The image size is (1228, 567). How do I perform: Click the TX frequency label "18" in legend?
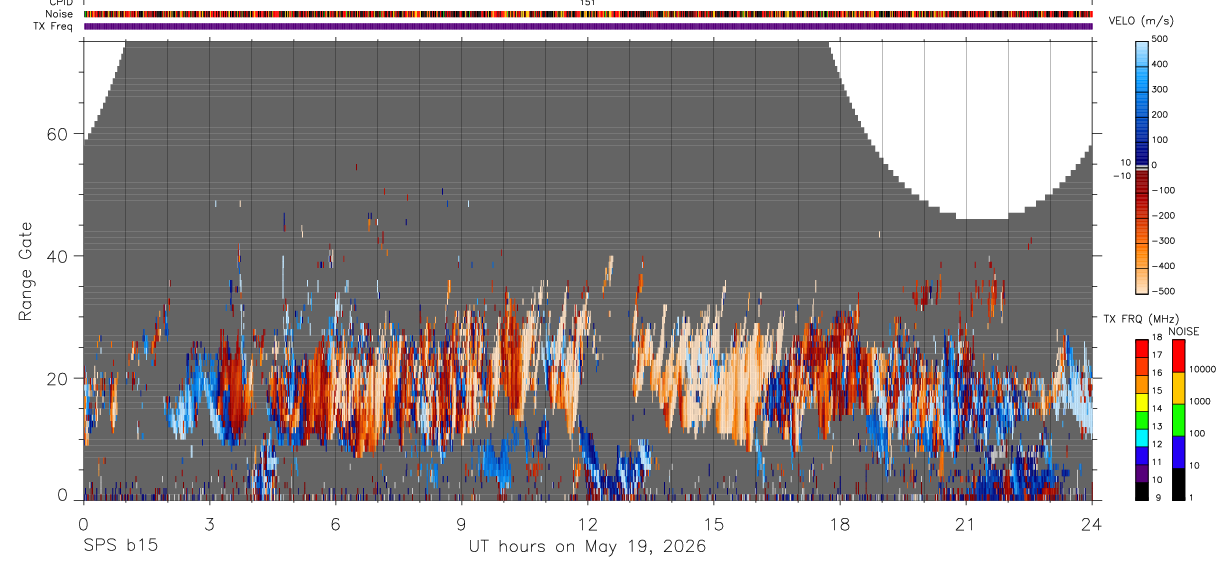pos(1157,338)
